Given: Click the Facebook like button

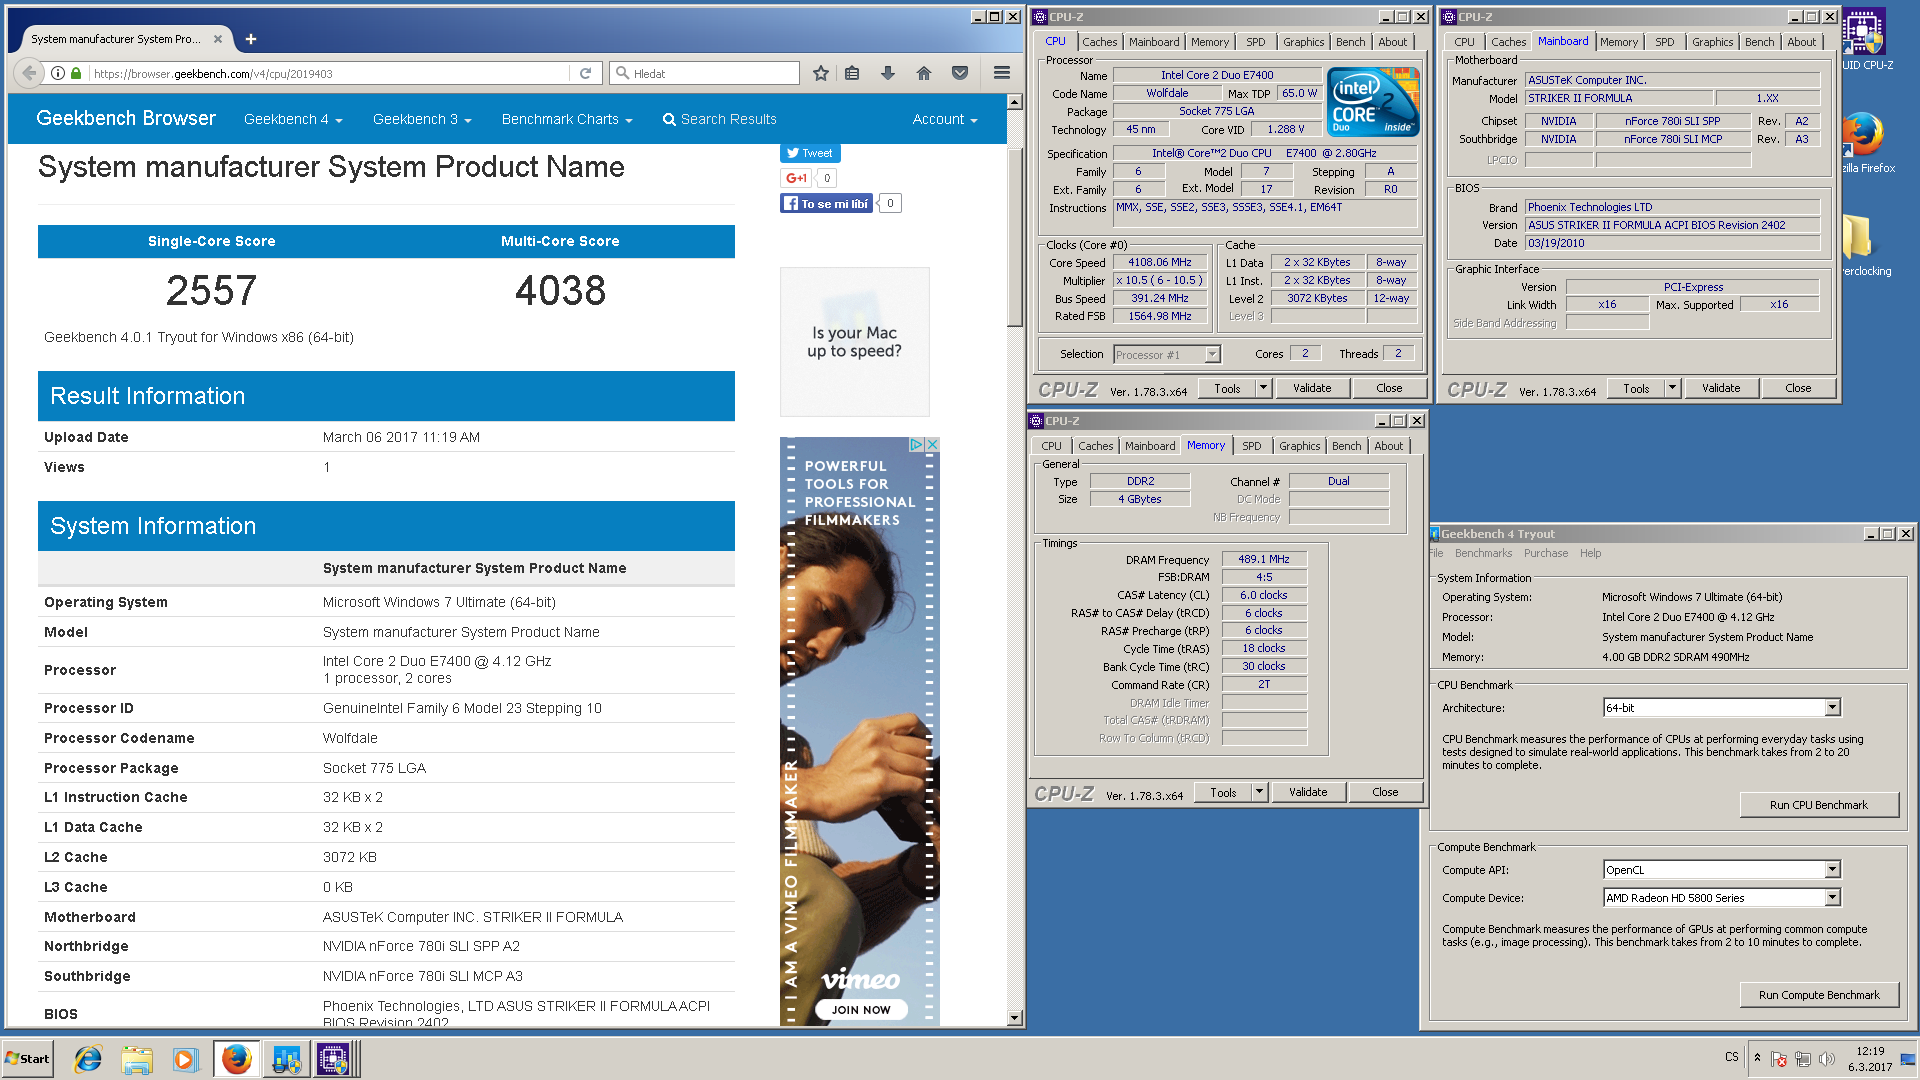Looking at the screenshot, I should point(826,203).
